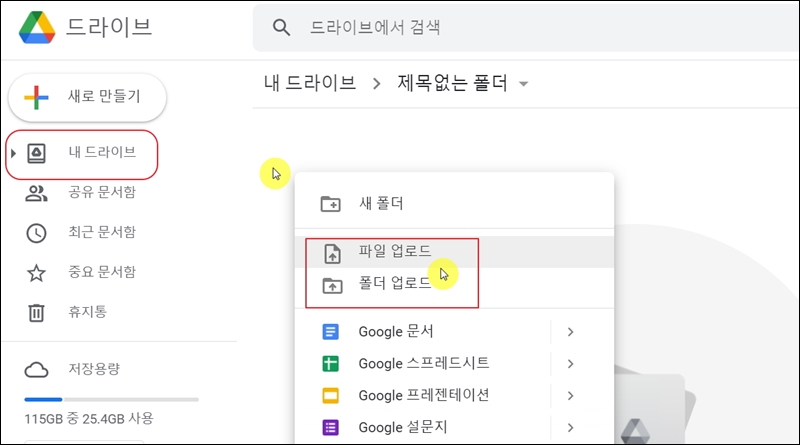Screen dimensions: 800x445
Task: Click the search magnifier icon
Action: pyautogui.click(x=281, y=27)
